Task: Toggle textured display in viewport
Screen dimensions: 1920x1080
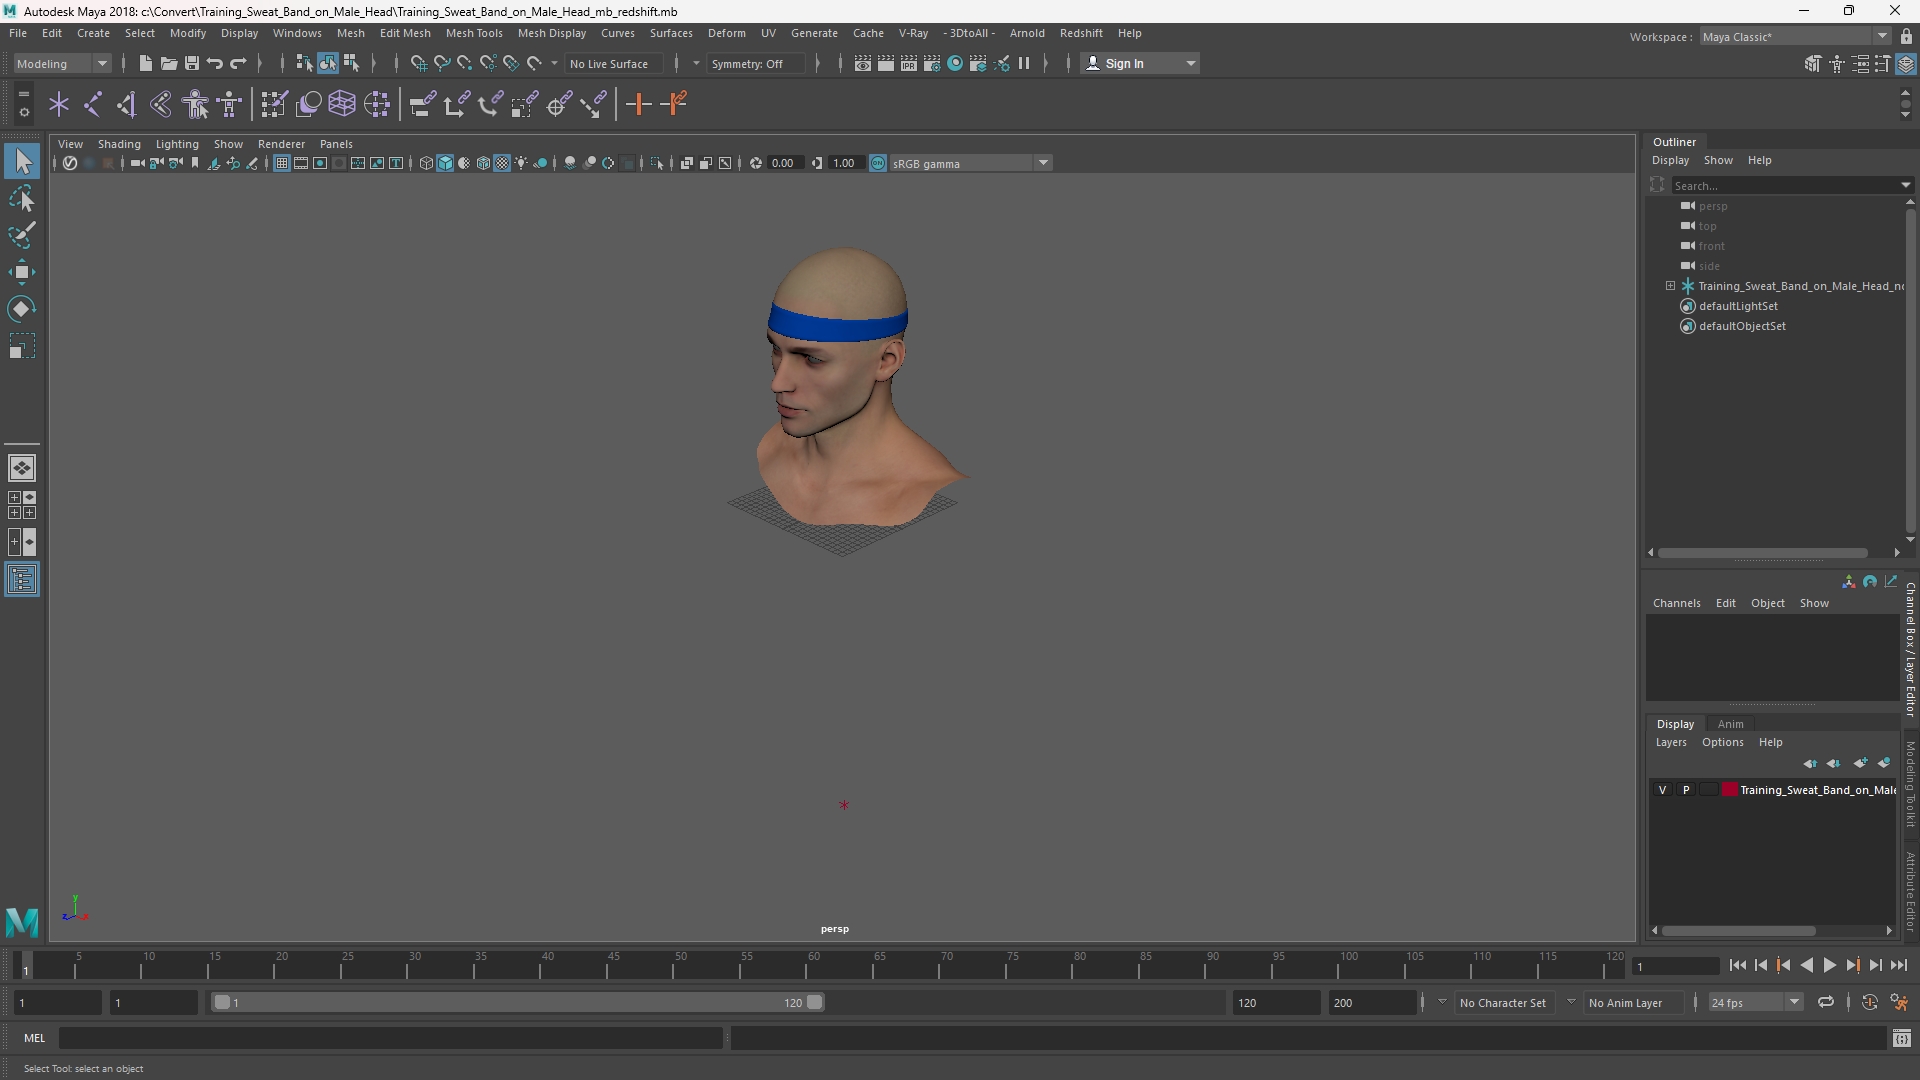Action: [x=502, y=163]
